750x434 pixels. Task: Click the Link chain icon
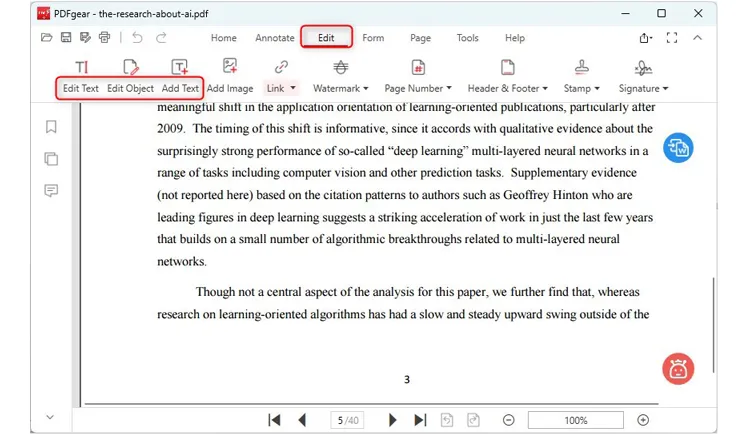click(281, 67)
